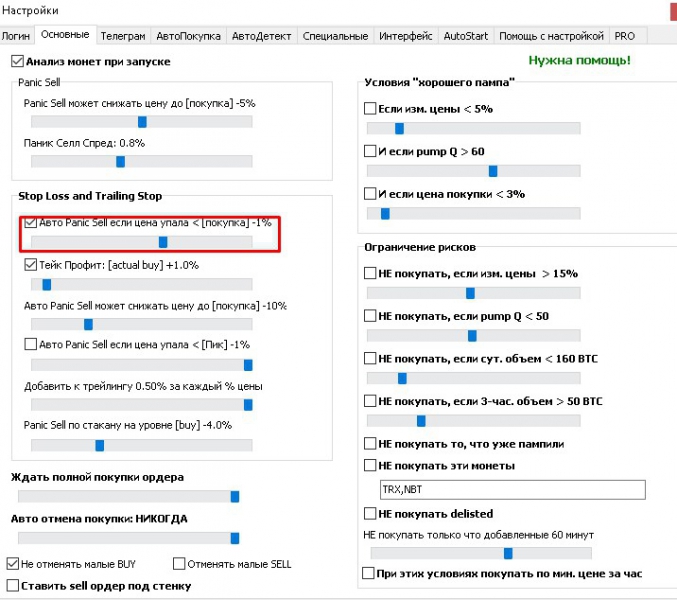Select the Специальные tab
677x600 pixels.
(335, 36)
